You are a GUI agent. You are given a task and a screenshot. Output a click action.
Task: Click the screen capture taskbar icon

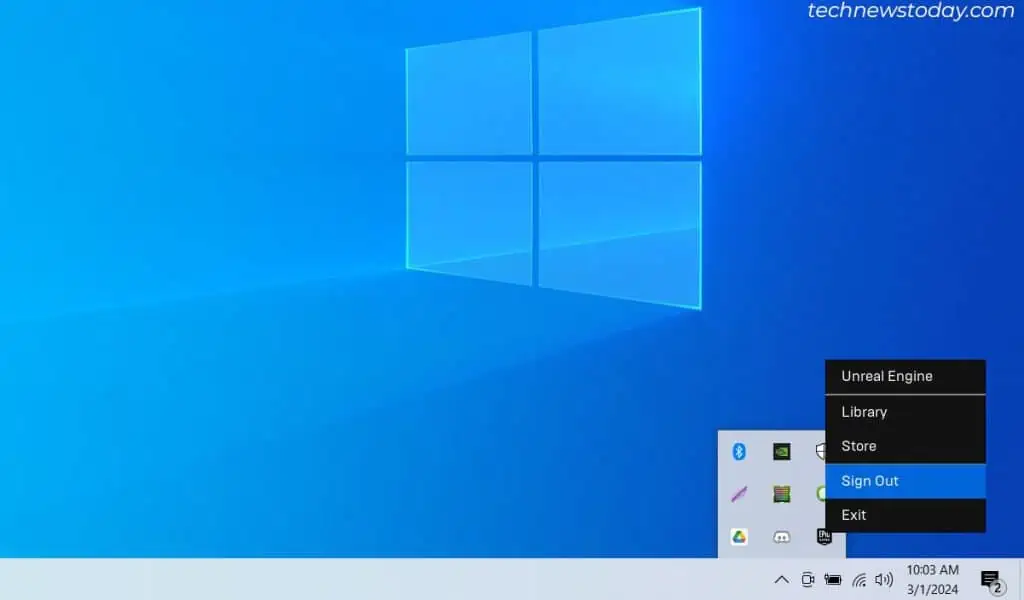pyautogui.click(x=807, y=579)
